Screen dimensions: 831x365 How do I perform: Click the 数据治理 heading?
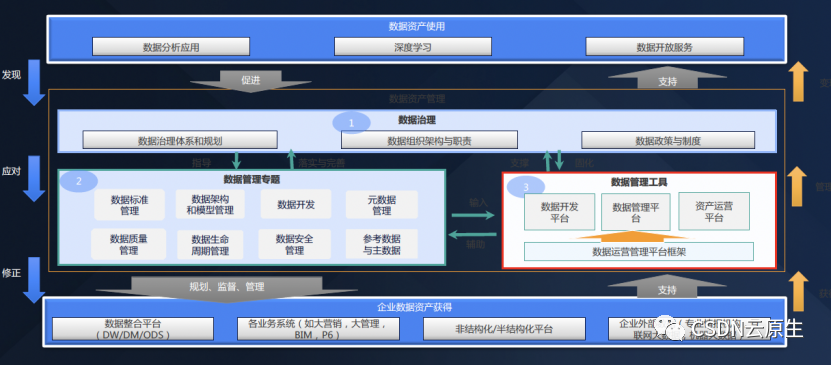pyautogui.click(x=417, y=120)
